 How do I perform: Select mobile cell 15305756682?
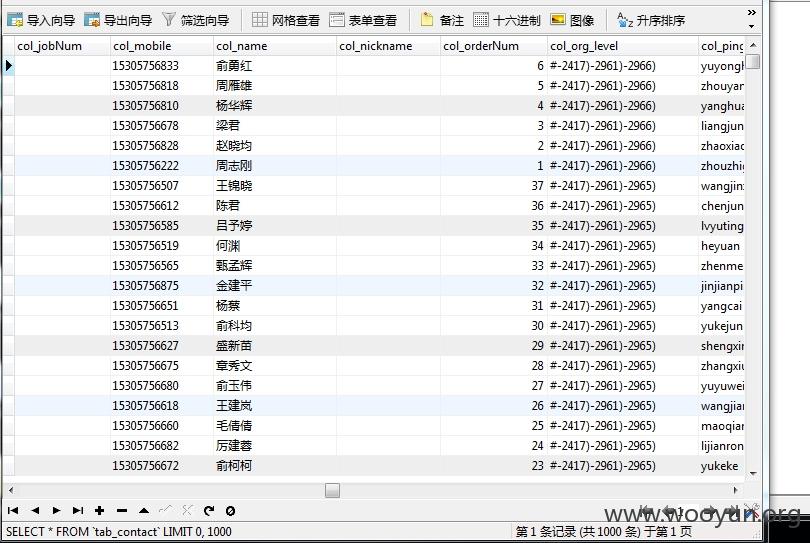coord(162,446)
